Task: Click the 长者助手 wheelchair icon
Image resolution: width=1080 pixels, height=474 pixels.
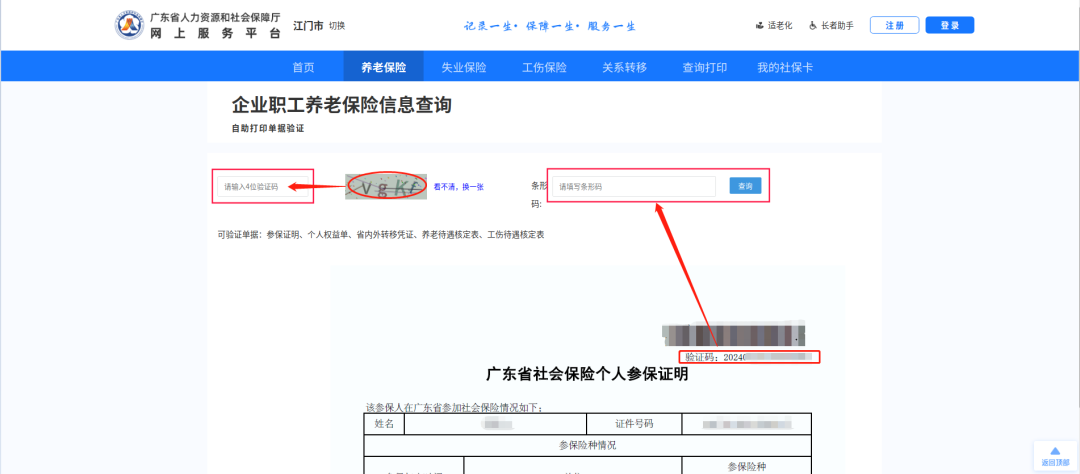Action: [x=813, y=26]
